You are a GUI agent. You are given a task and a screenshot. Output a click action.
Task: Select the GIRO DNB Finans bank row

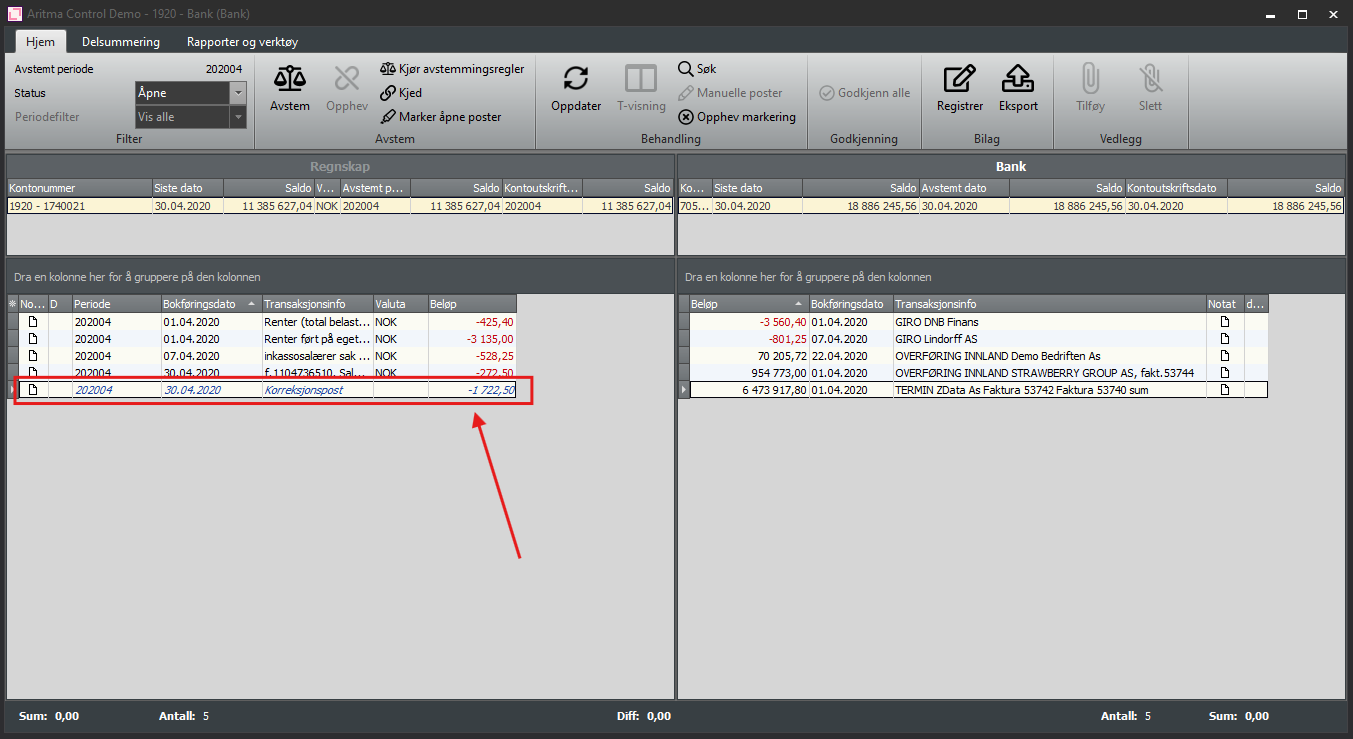tap(1000, 322)
